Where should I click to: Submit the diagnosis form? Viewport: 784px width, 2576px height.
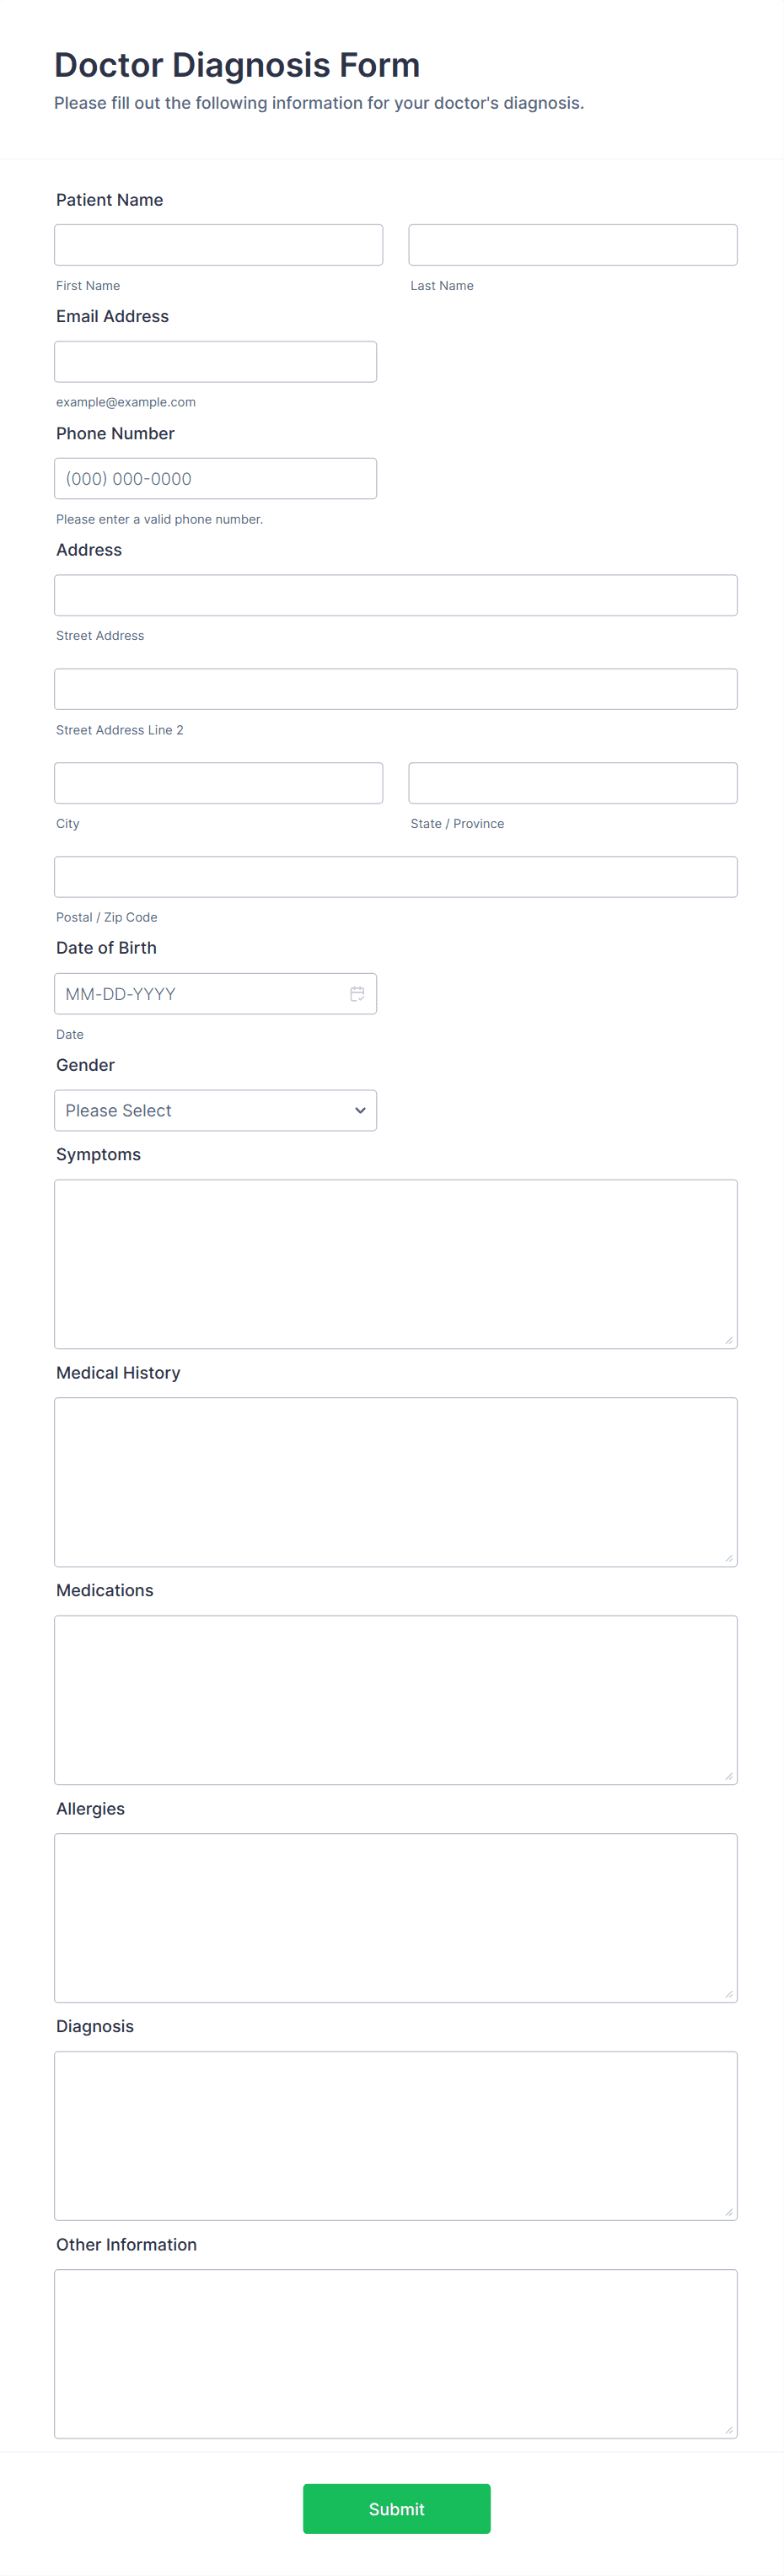(396, 2508)
